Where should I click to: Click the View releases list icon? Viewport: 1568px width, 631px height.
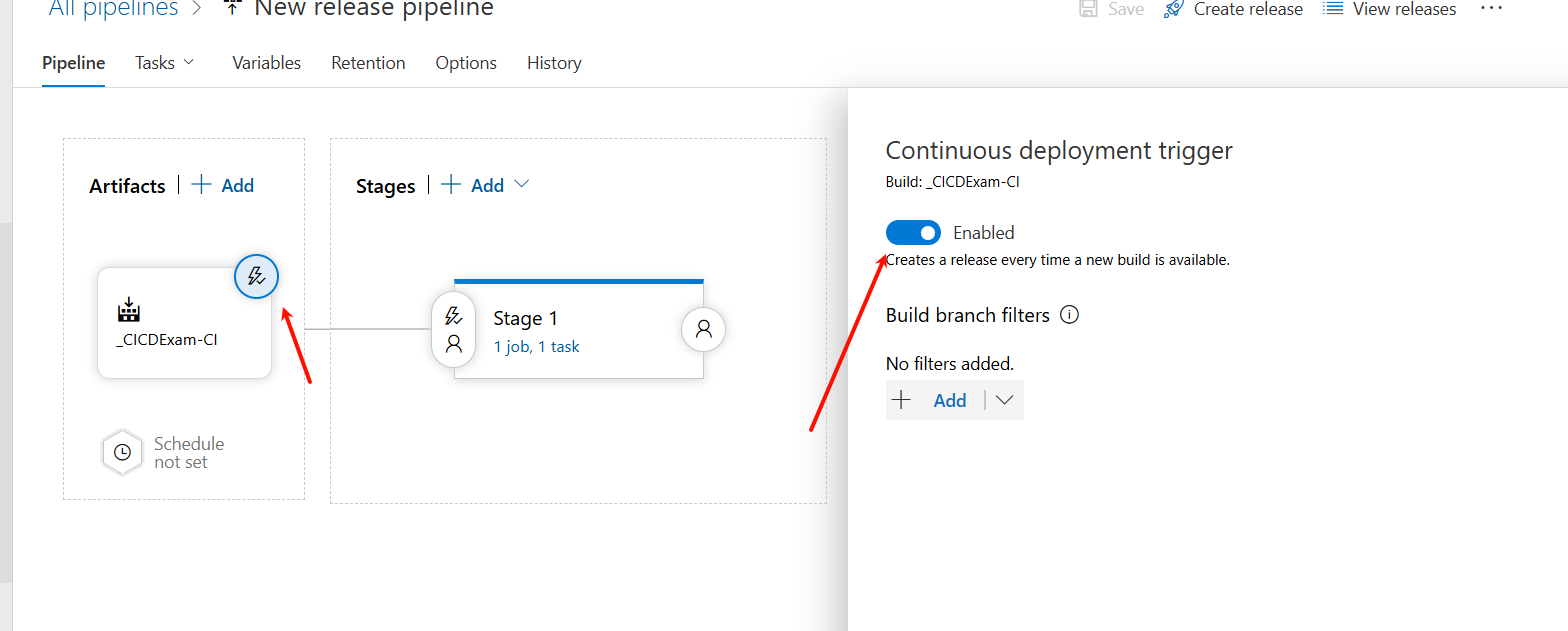(1332, 9)
